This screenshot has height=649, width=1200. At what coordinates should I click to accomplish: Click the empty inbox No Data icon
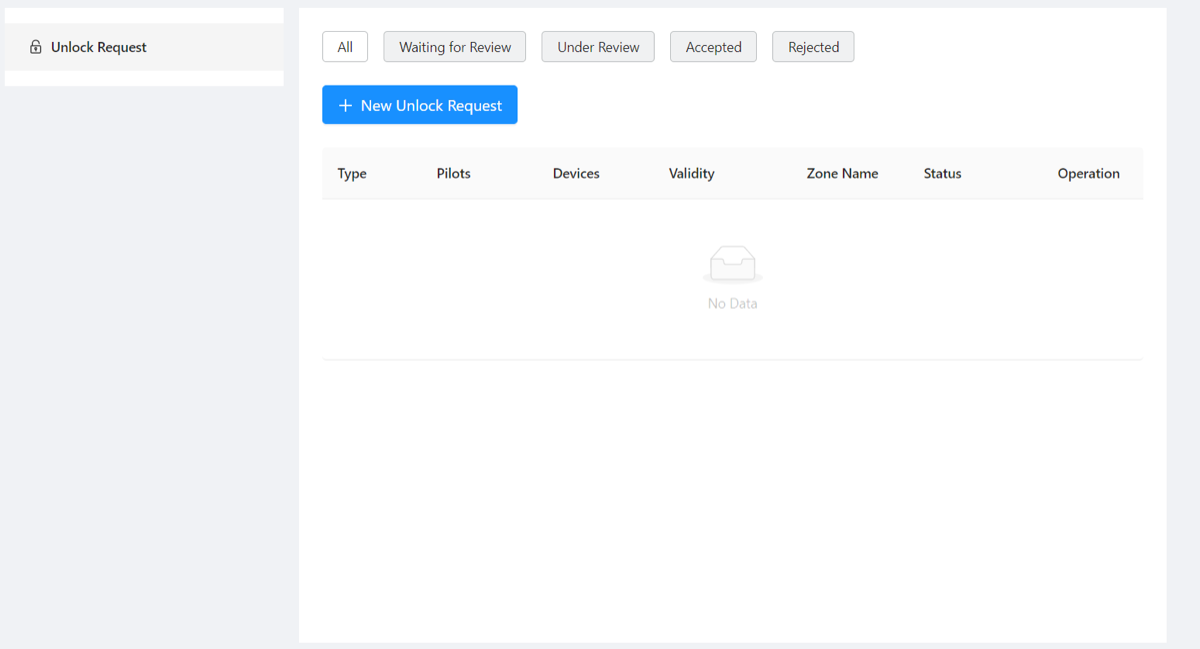click(x=732, y=262)
